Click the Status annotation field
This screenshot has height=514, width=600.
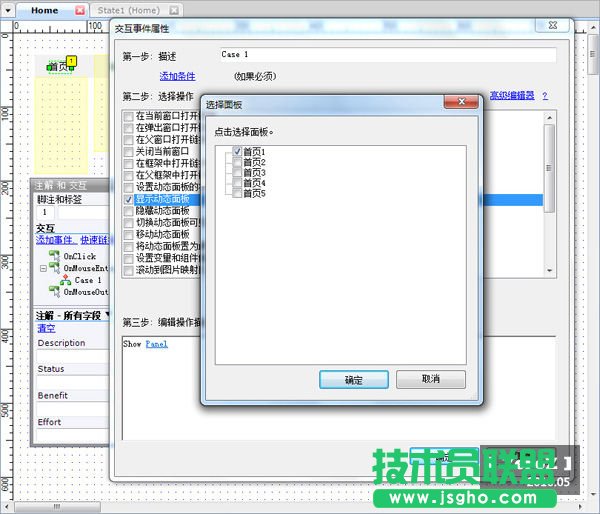coord(73,383)
